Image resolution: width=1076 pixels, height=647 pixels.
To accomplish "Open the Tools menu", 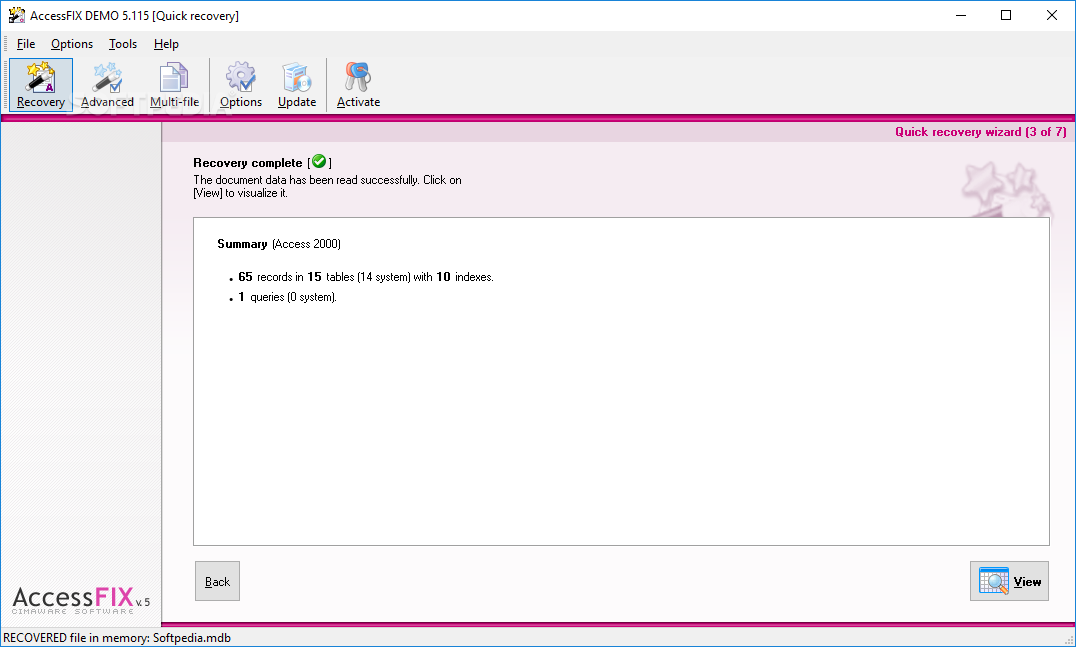I will pyautogui.click(x=123, y=44).
